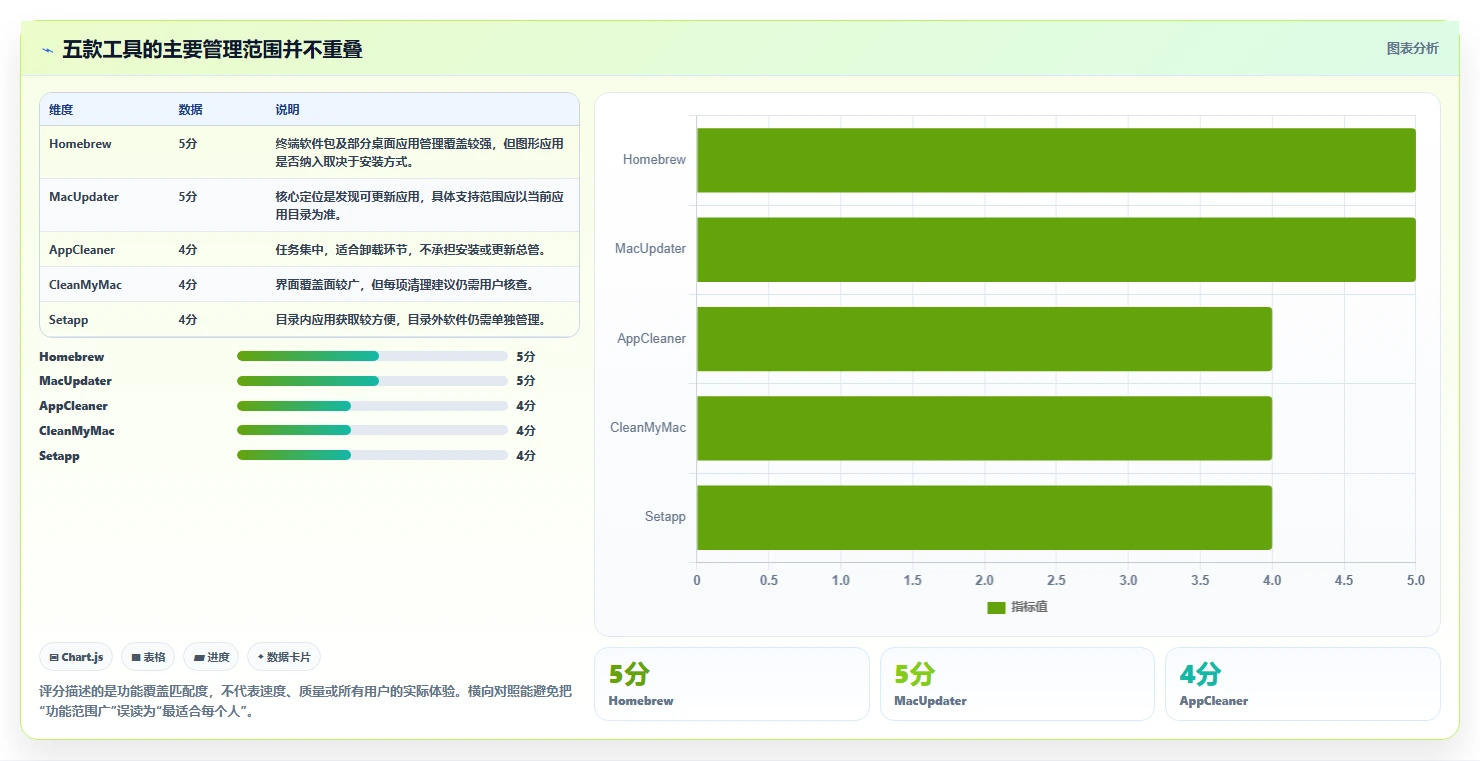
Task: Click the 0.5 tick label on the chart's x-axis
Action: pos(769,580)
